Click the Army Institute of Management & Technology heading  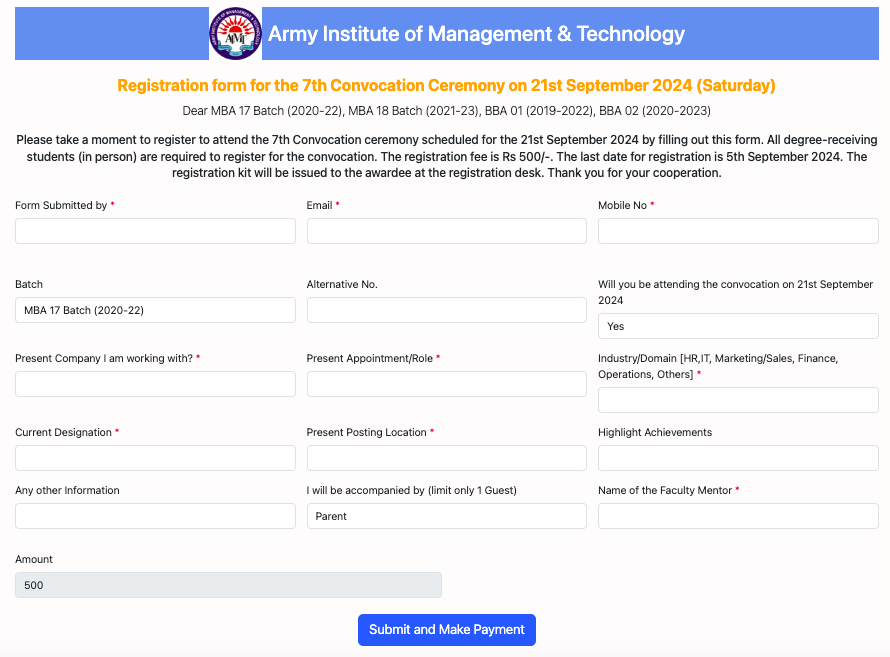pyautogui.click(x=476, y=34)
